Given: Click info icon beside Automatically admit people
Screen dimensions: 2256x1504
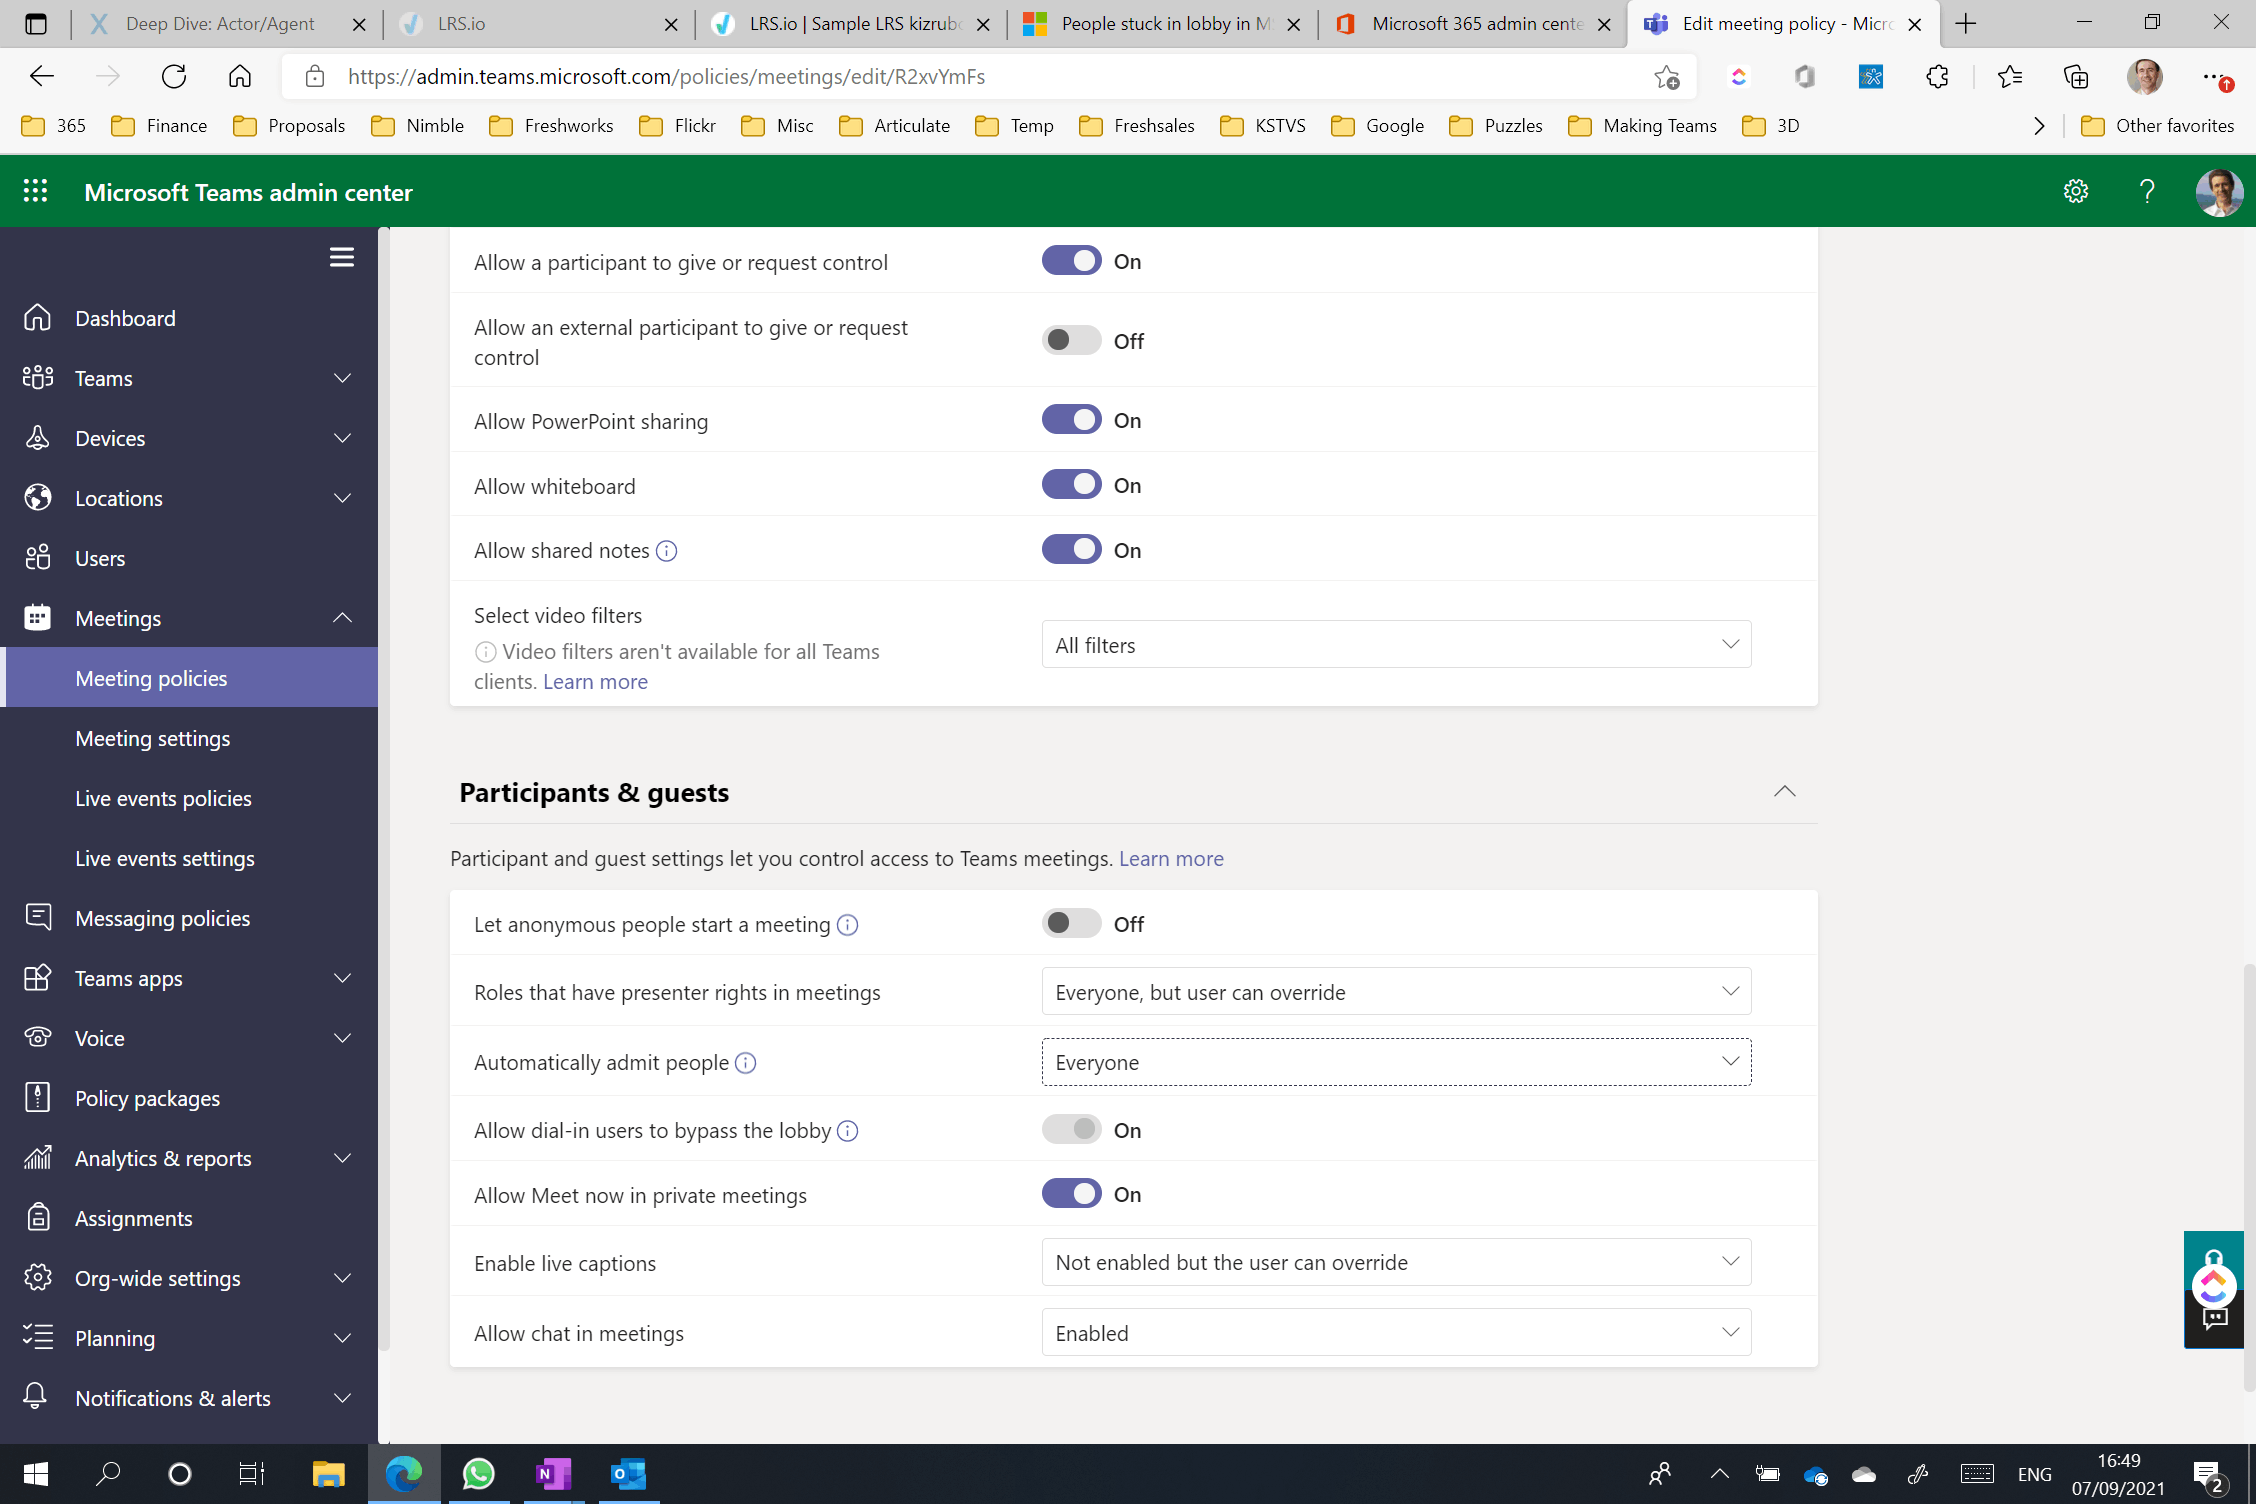Looking at the screenshot, I should point(746,1063).
